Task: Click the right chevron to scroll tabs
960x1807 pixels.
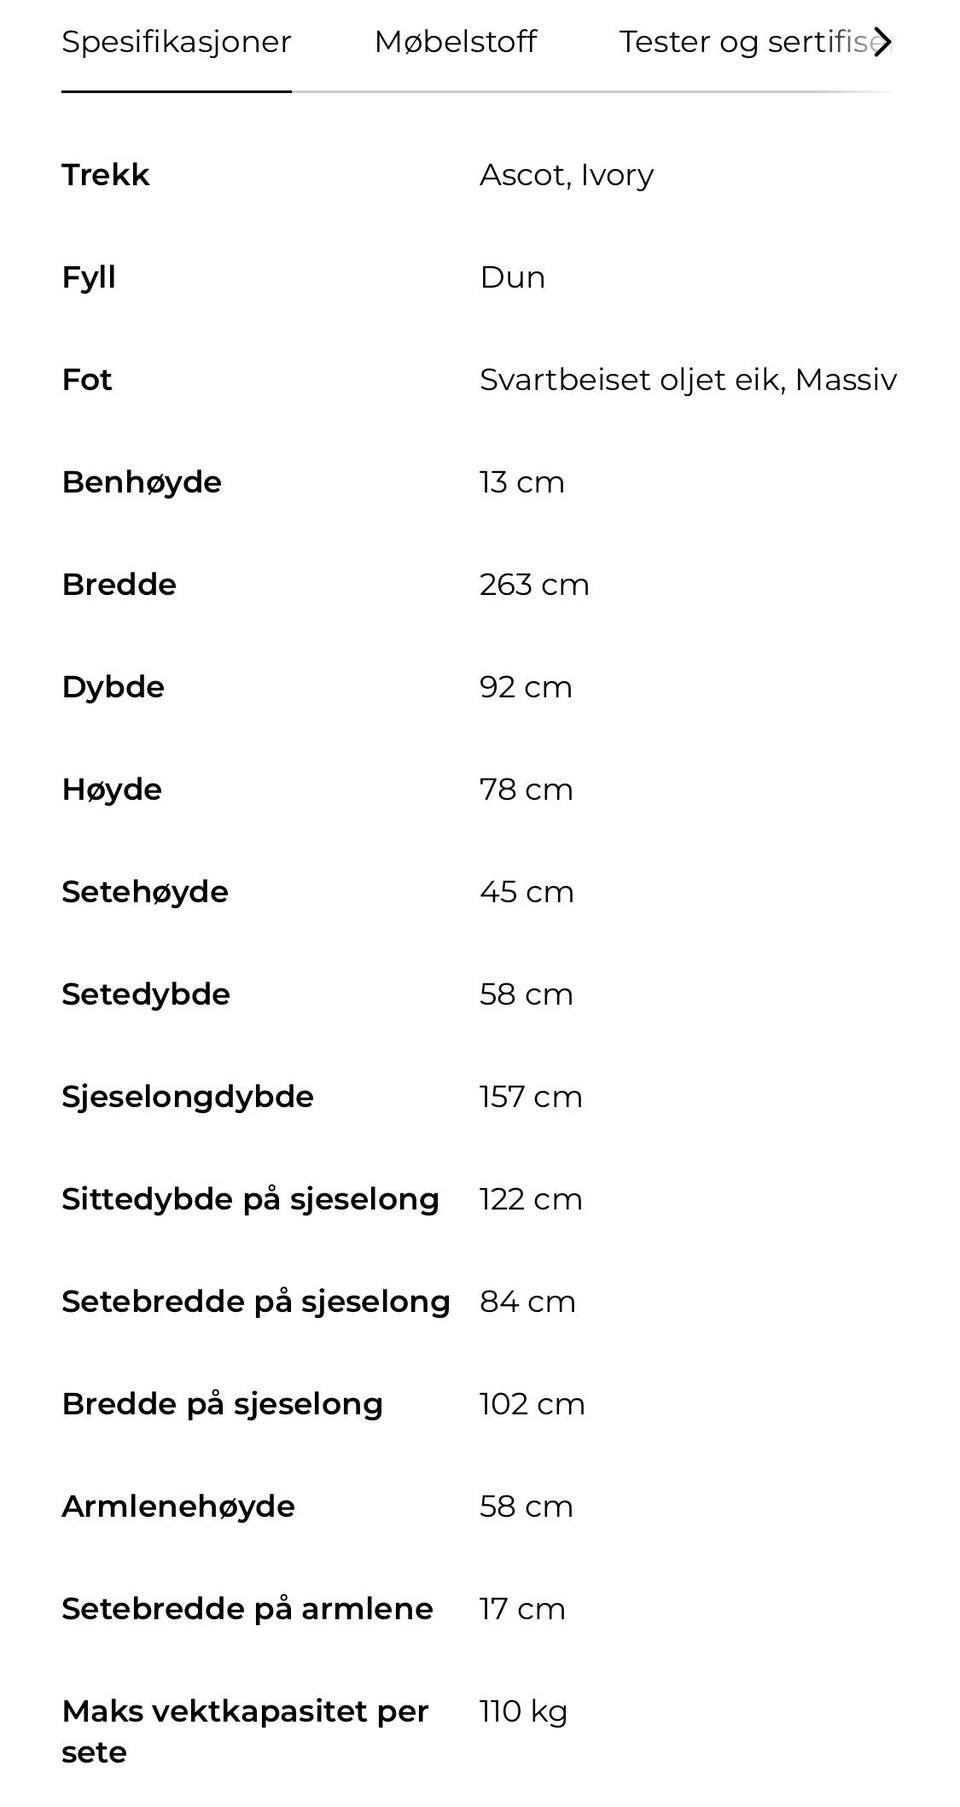Action: point(884,42)
